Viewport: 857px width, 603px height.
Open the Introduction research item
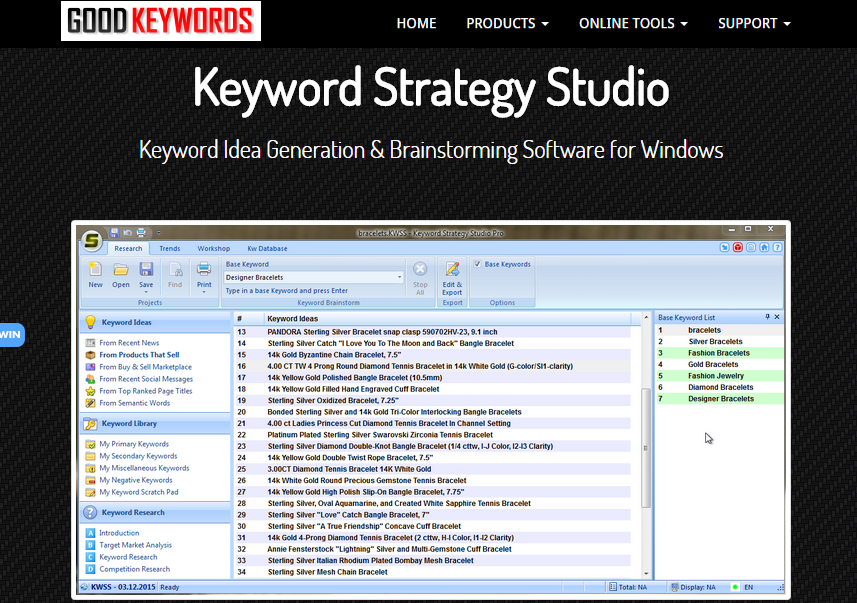(x=119, y=533)
